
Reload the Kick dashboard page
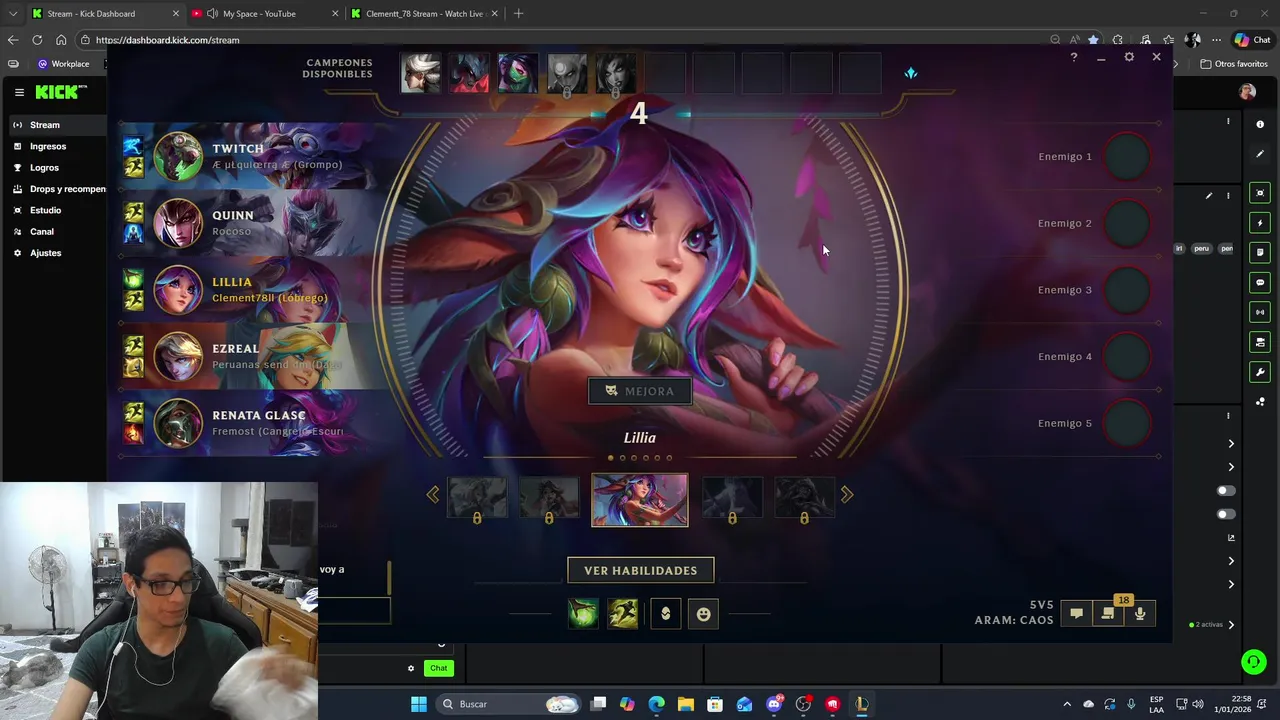coord(37,40)
